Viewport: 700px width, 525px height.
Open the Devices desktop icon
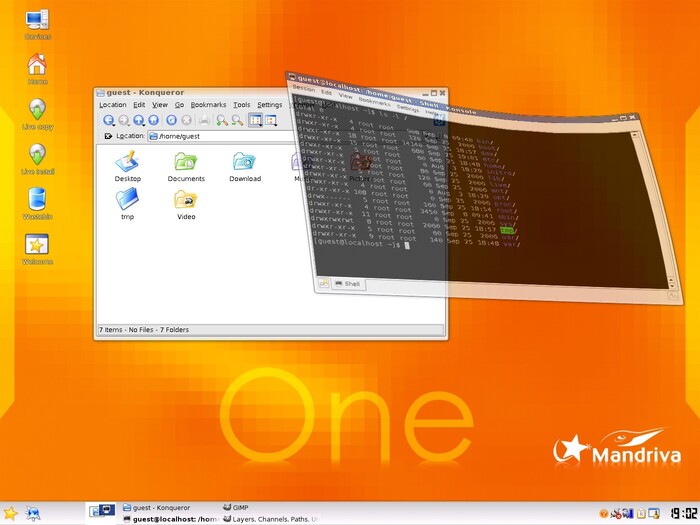tap(38, 25)
